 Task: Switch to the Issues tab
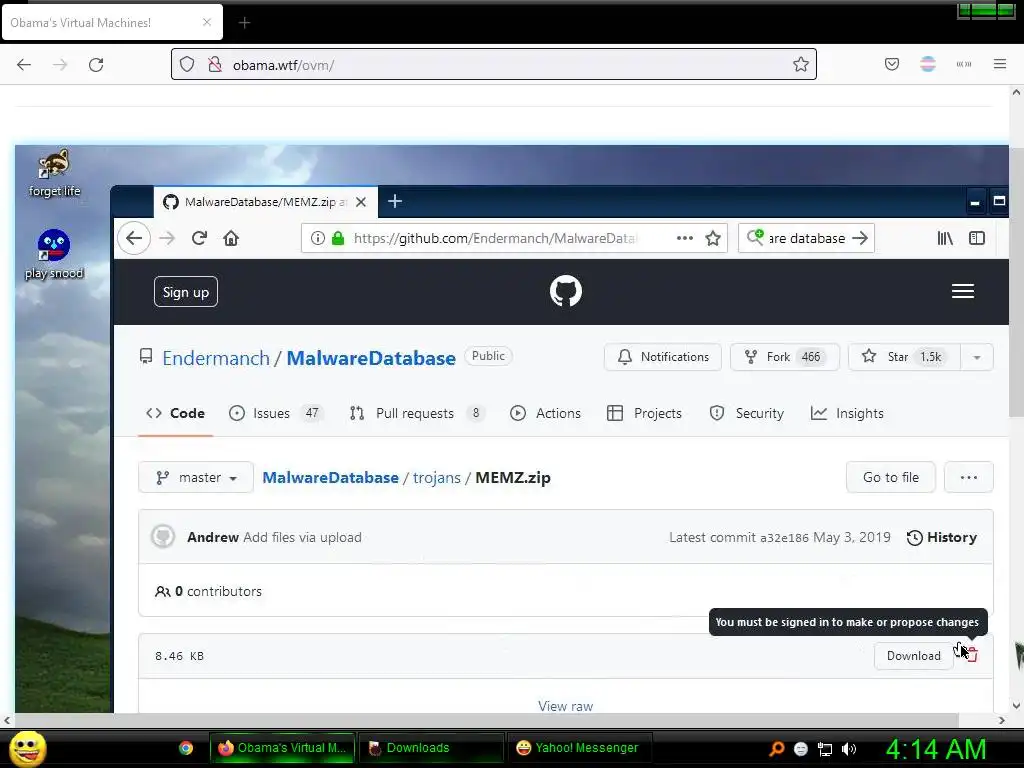(x=276, y=413)
